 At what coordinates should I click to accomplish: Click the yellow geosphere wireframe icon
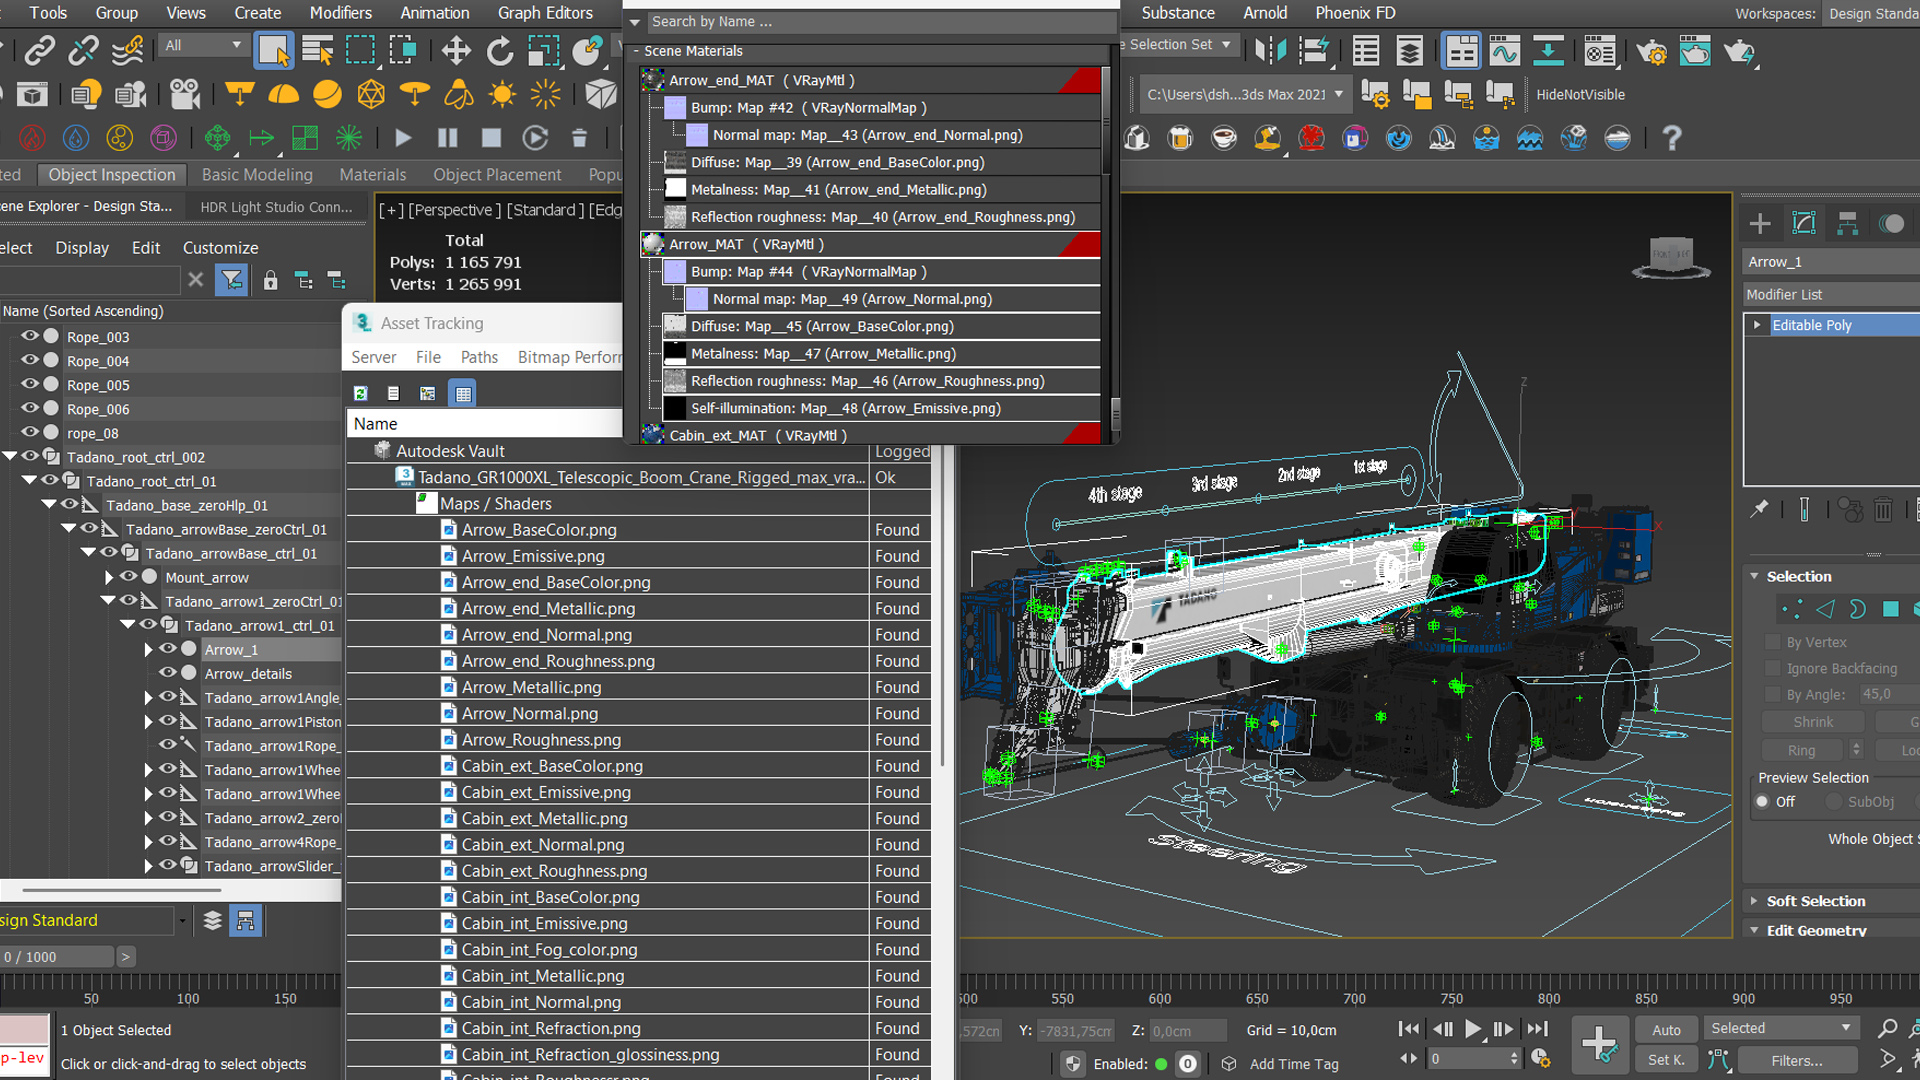tap(371, 95)
